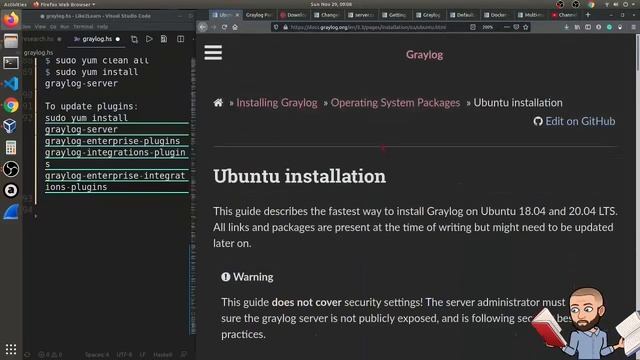
Task: Go to docs home via the house icon
Action: [218, 102]
